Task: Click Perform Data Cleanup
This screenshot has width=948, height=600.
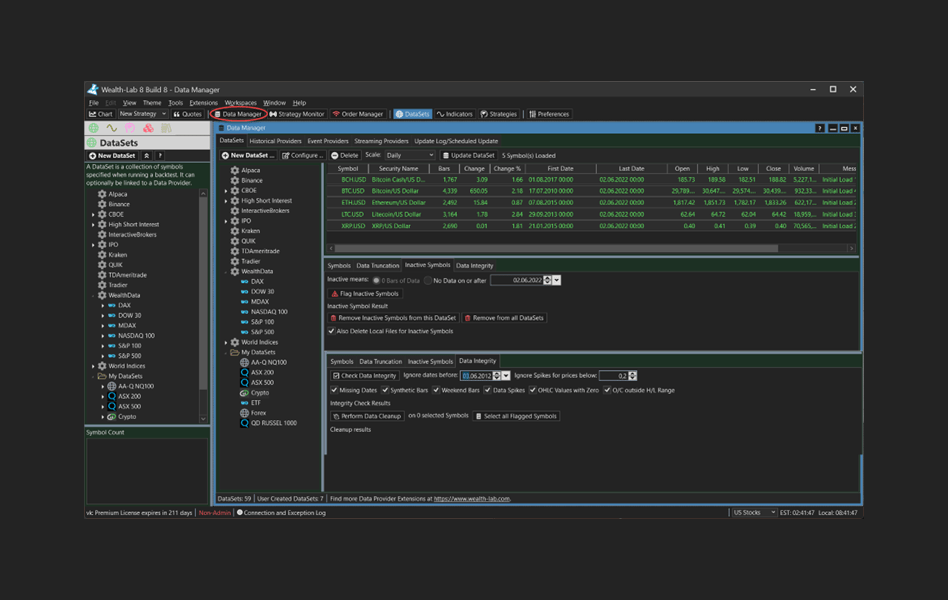Action: (367, 416)
